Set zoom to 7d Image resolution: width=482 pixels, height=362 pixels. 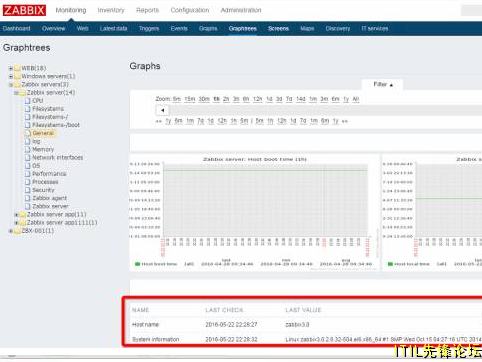coord(289,99)
